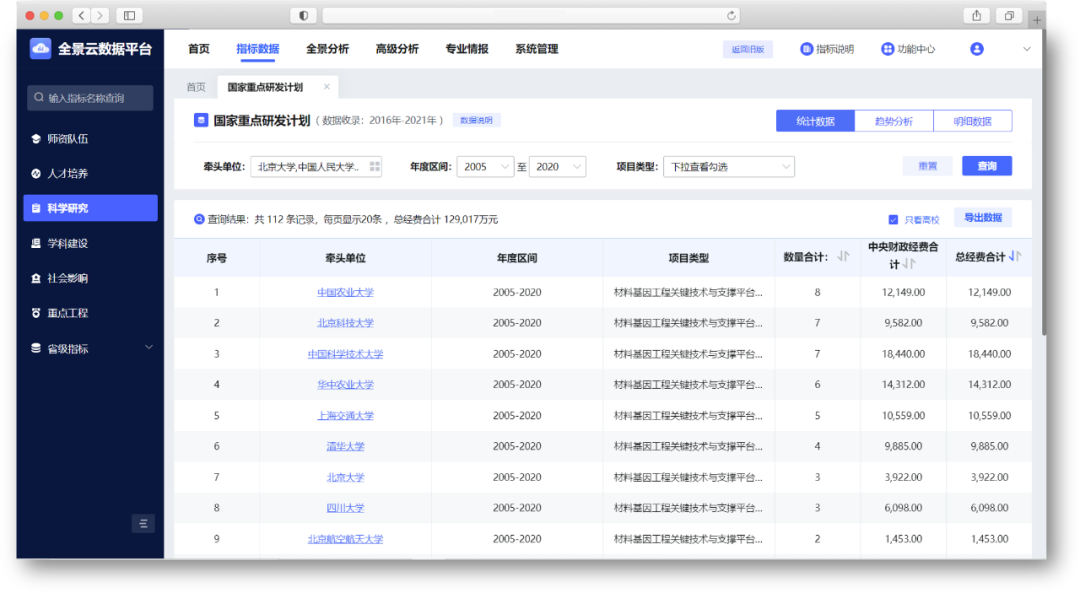Click the 学科建设 sidebar icon
This screenshot has height=593, width=1080.
click(x=36, y=243)
